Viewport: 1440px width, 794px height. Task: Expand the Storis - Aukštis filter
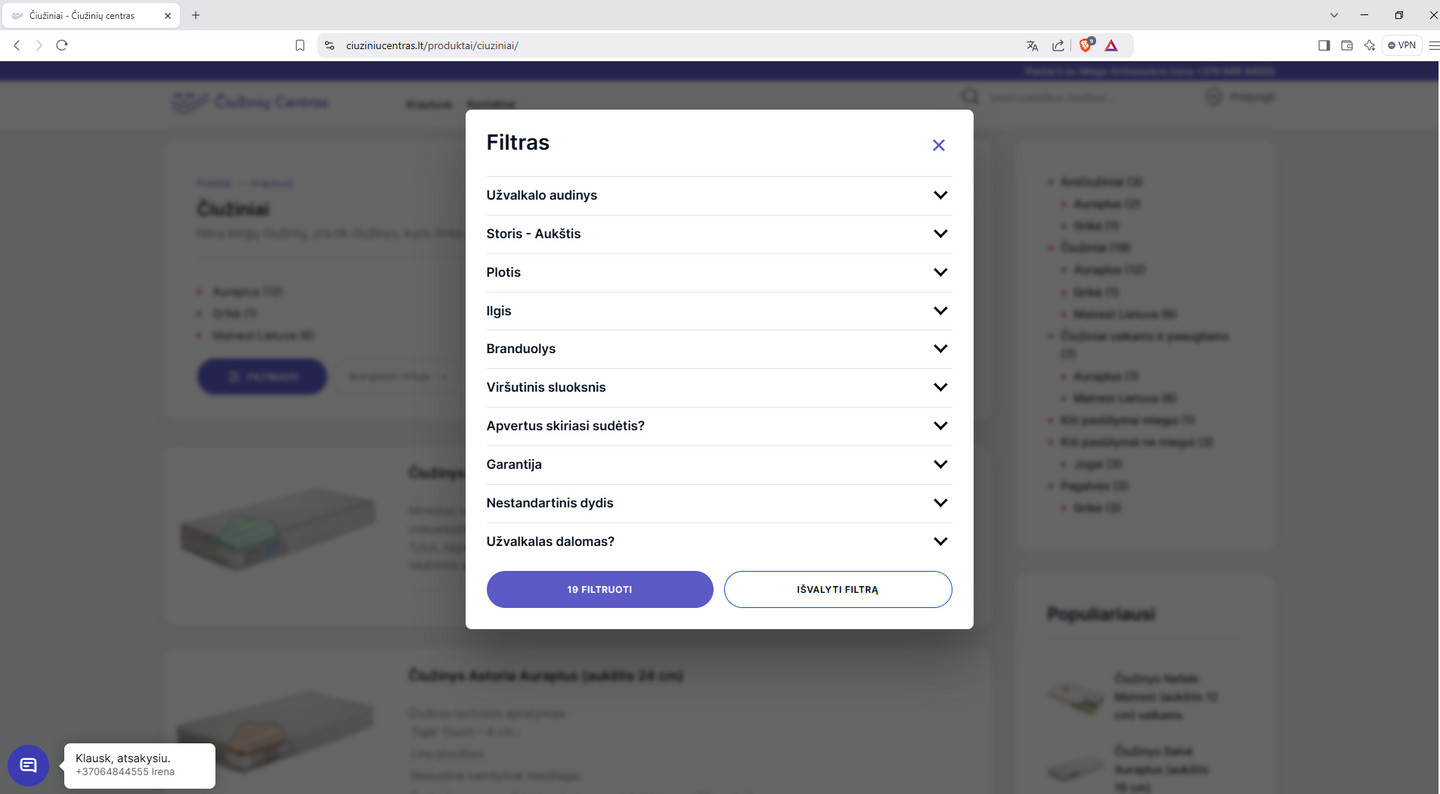[x=719, y=234]
